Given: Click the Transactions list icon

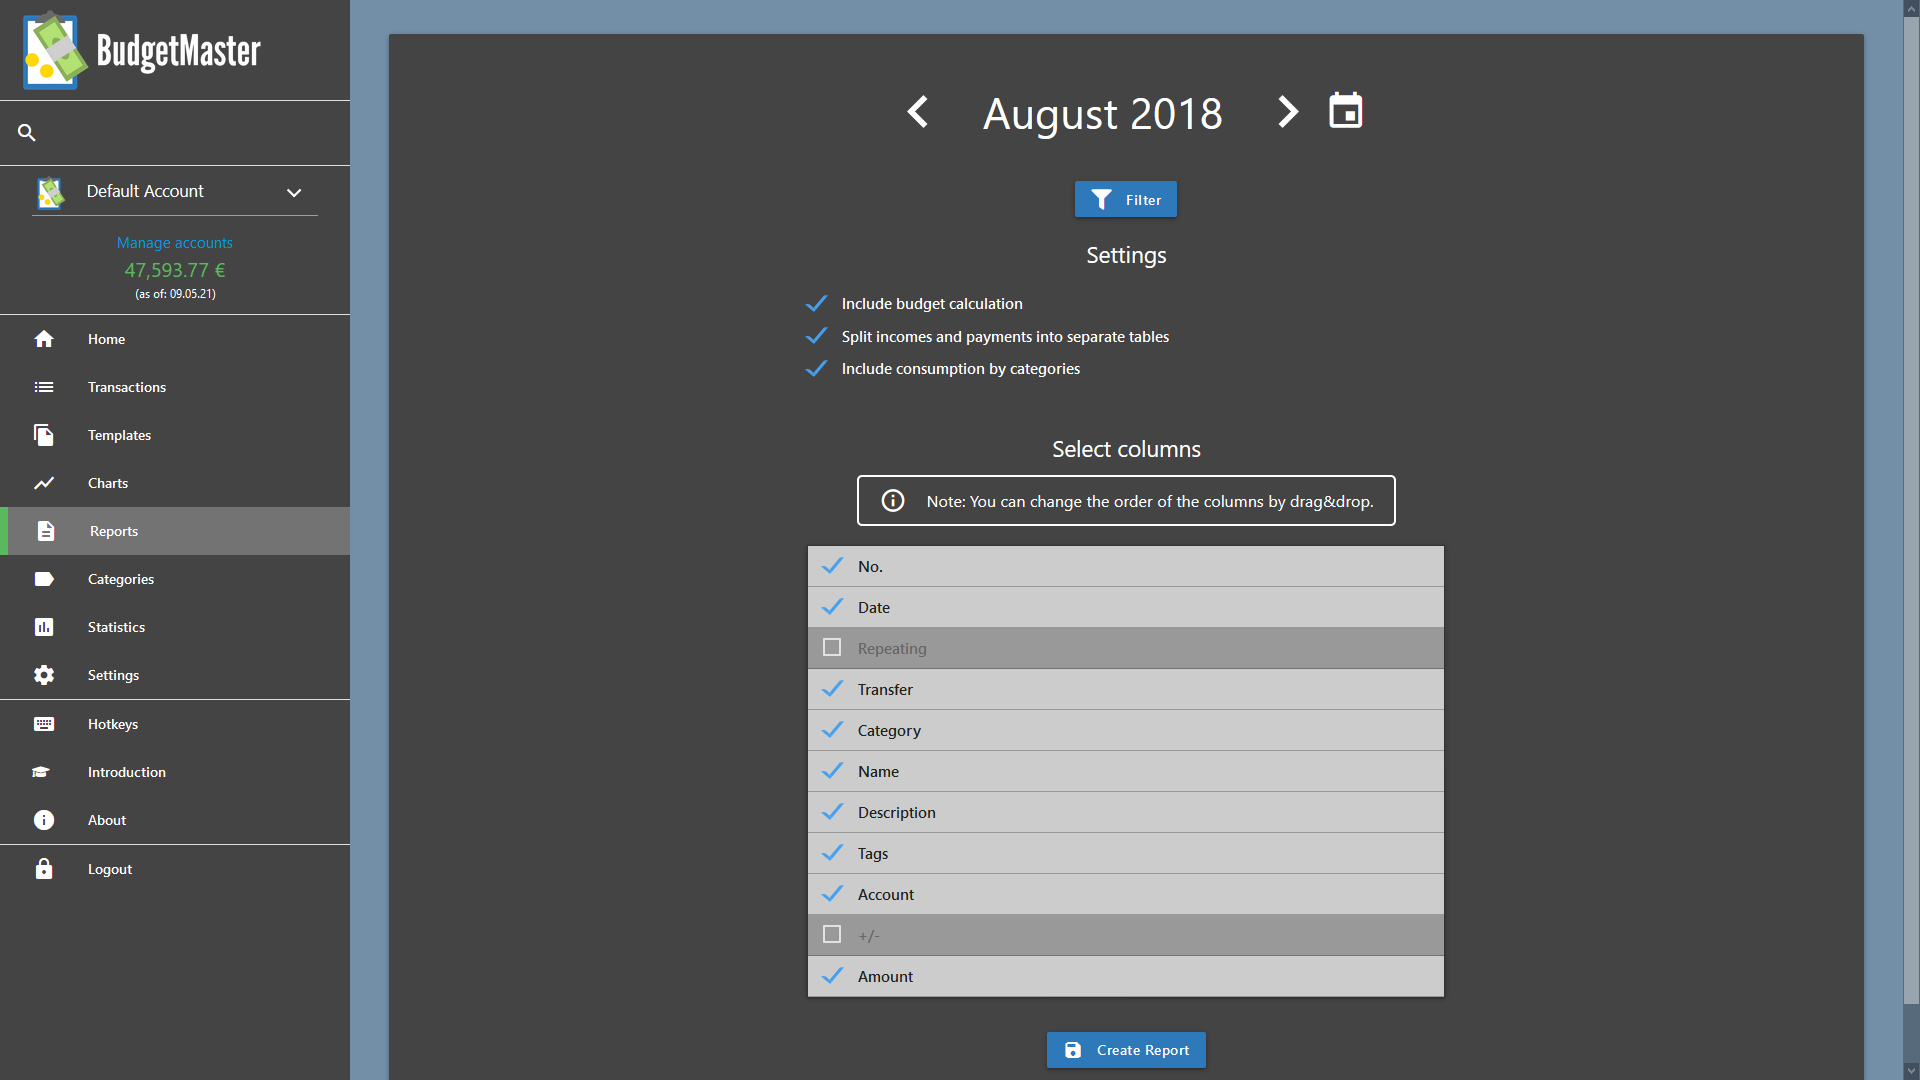Looking at the screenshot, I should tap(44, 387).
